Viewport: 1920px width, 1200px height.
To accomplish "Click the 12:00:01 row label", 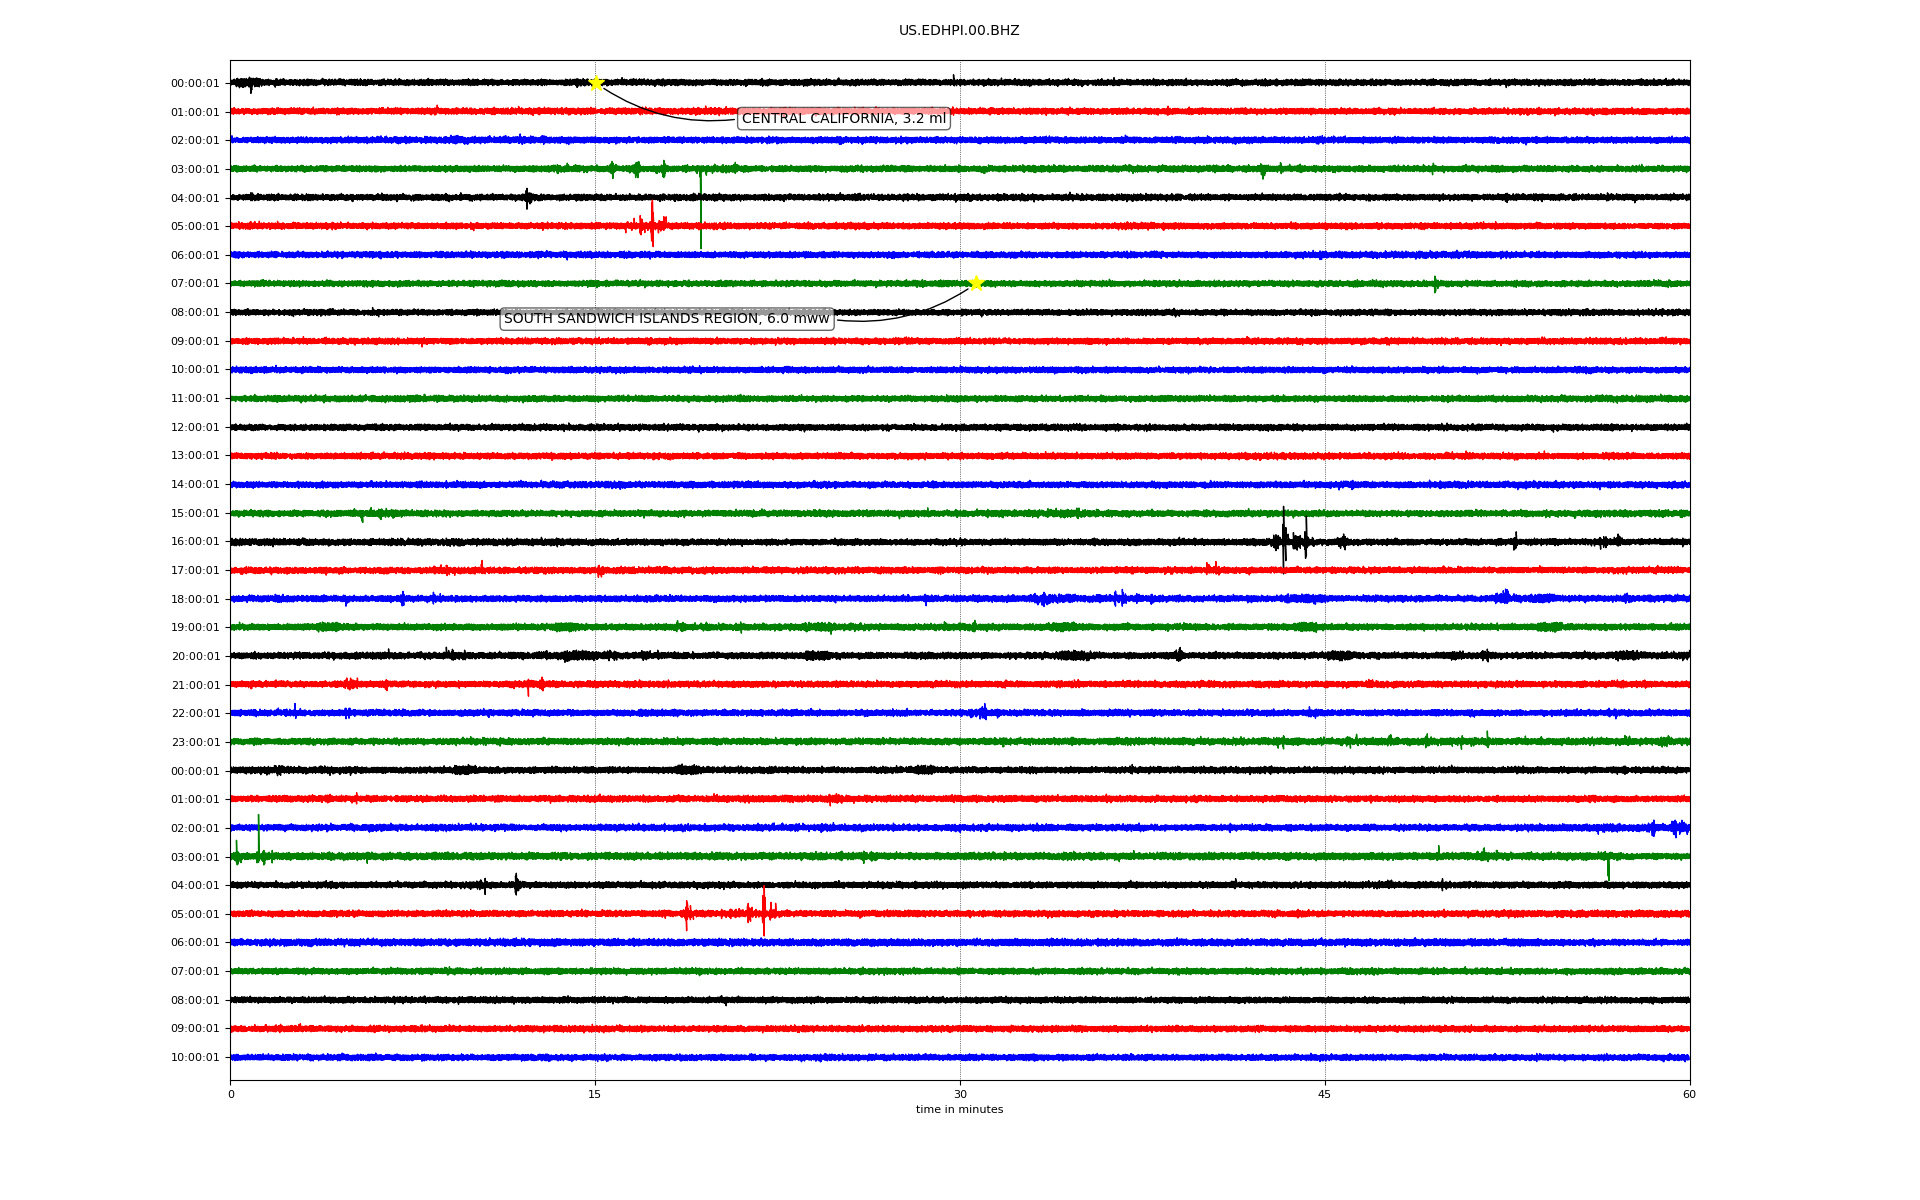I will [x=195, y=428].
